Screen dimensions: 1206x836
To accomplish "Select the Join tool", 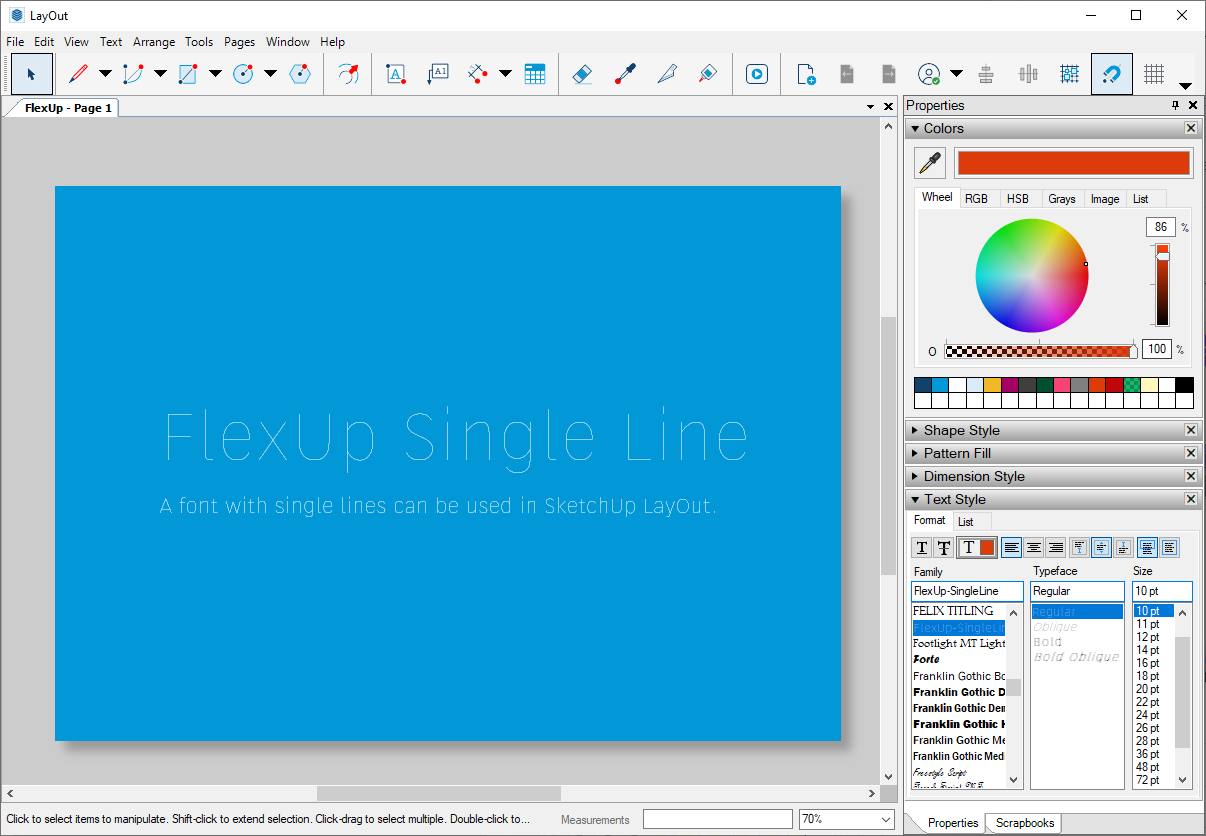I will [x=708, y=74].
